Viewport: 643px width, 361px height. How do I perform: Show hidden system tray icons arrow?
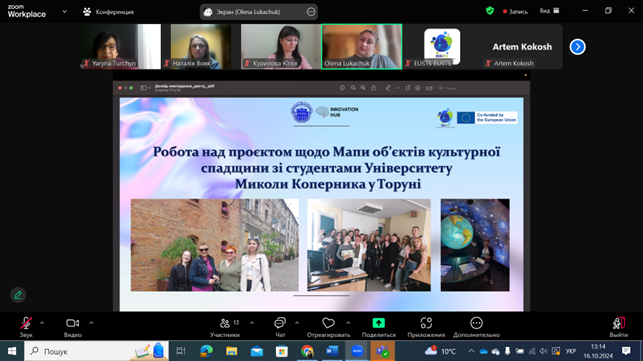click(x=471, y=351)
